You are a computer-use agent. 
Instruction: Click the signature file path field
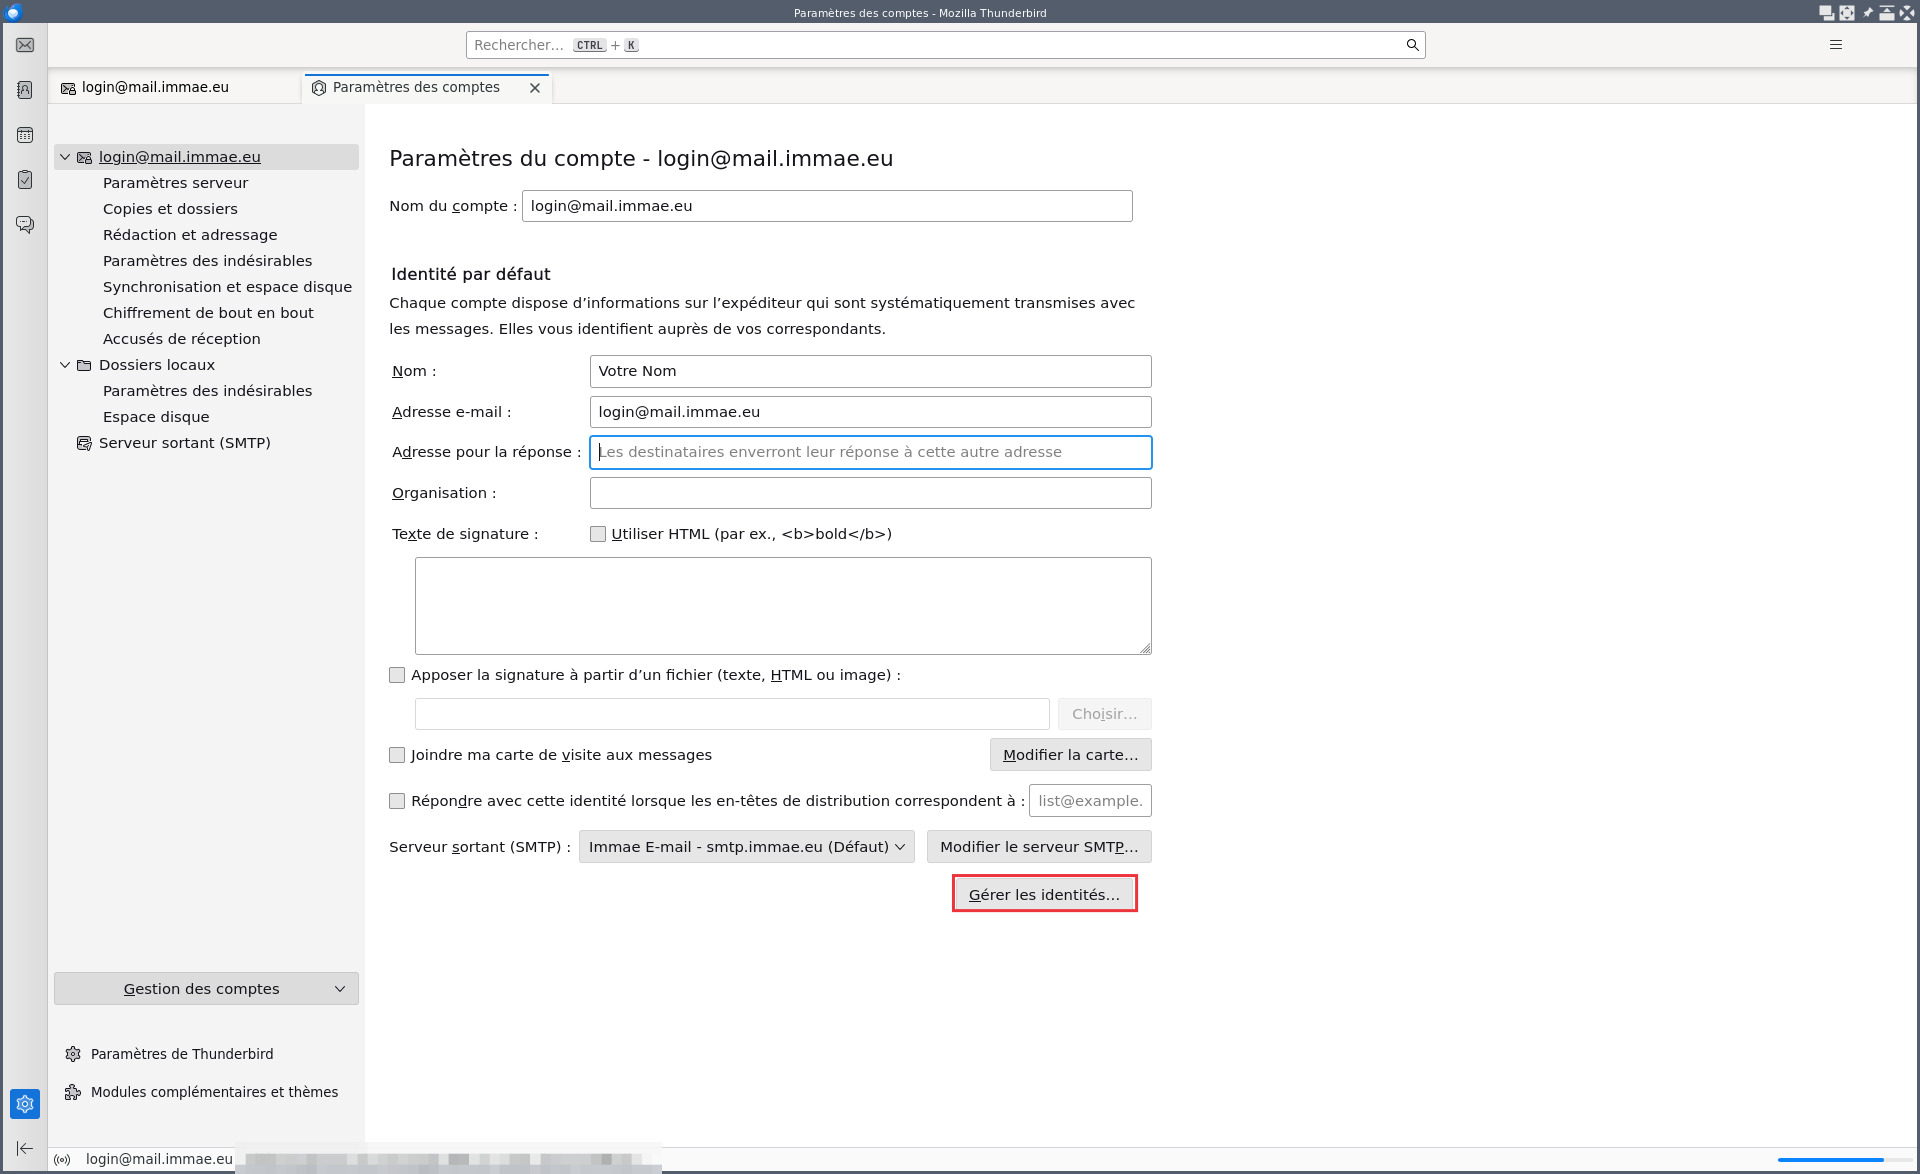click(732, 714)
